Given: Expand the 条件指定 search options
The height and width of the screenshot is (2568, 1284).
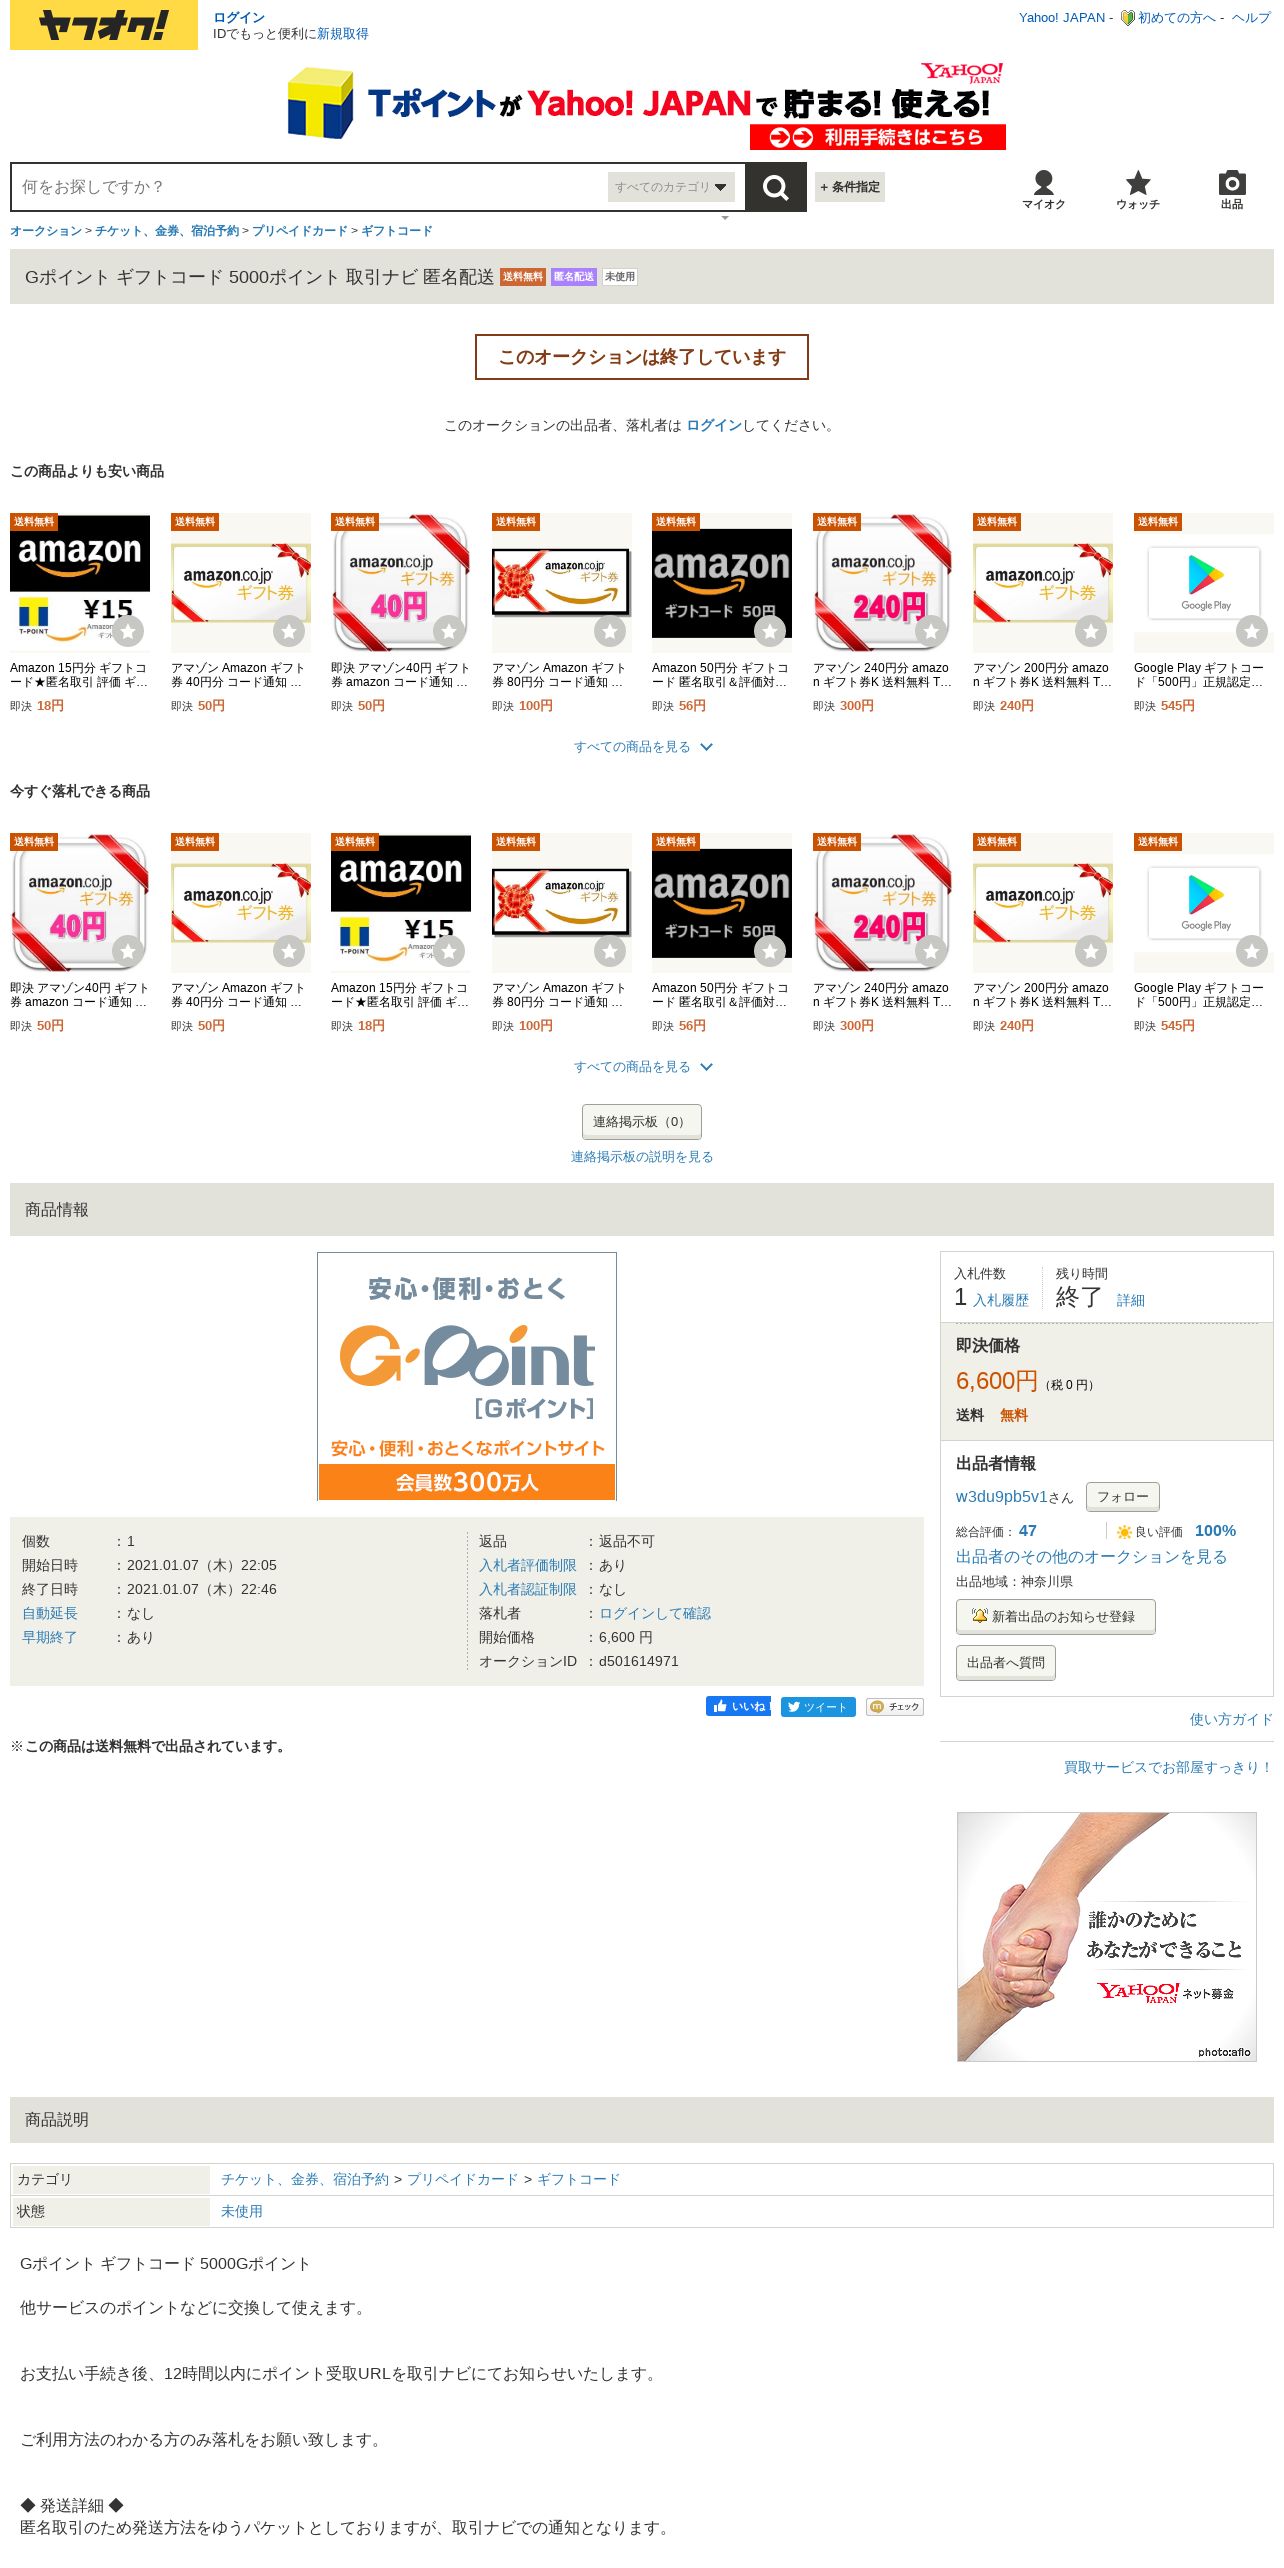Looking at the screenshot, I should [x=850, y=187].
